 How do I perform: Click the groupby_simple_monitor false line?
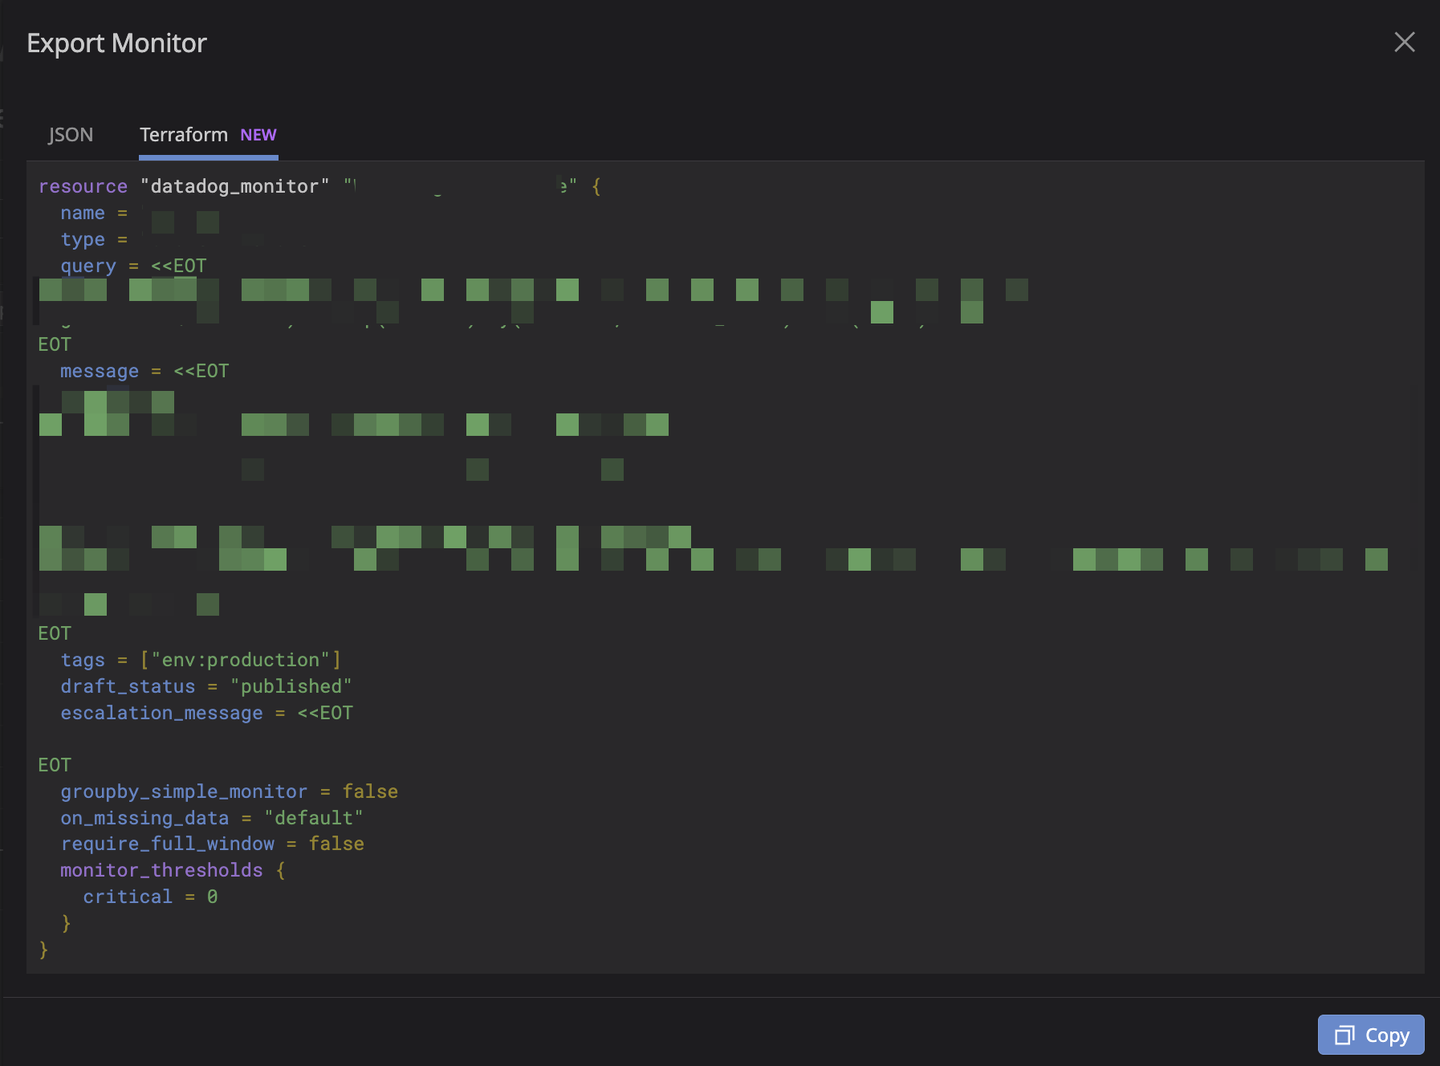point(229,792)
